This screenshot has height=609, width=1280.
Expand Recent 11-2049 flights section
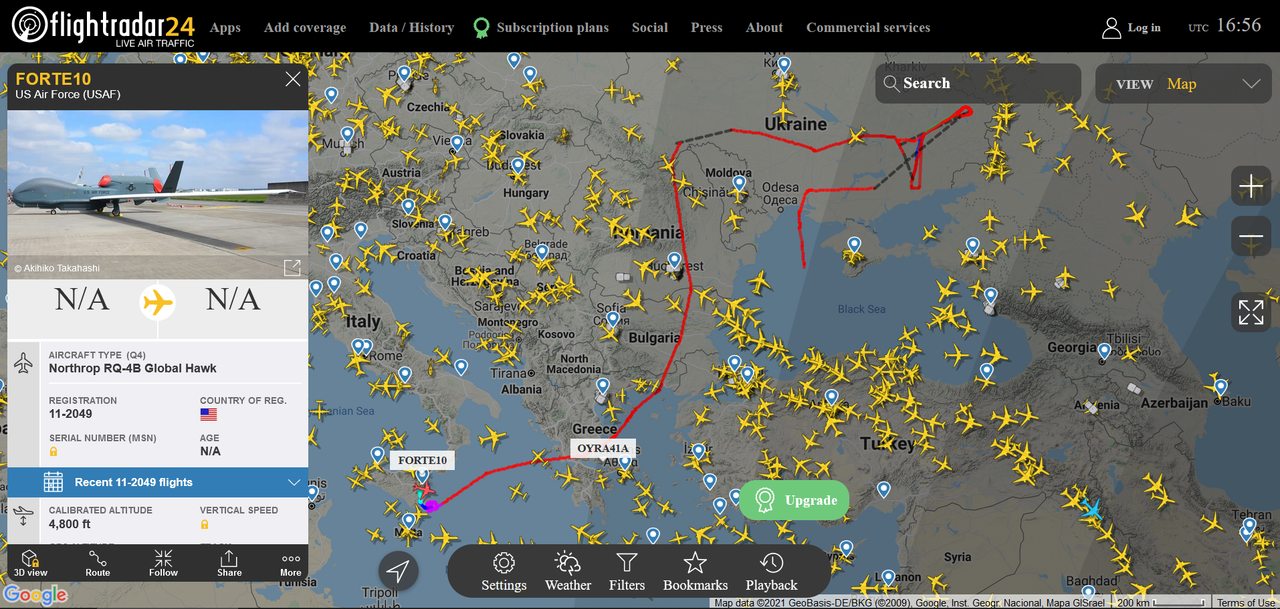coord(158,482)
